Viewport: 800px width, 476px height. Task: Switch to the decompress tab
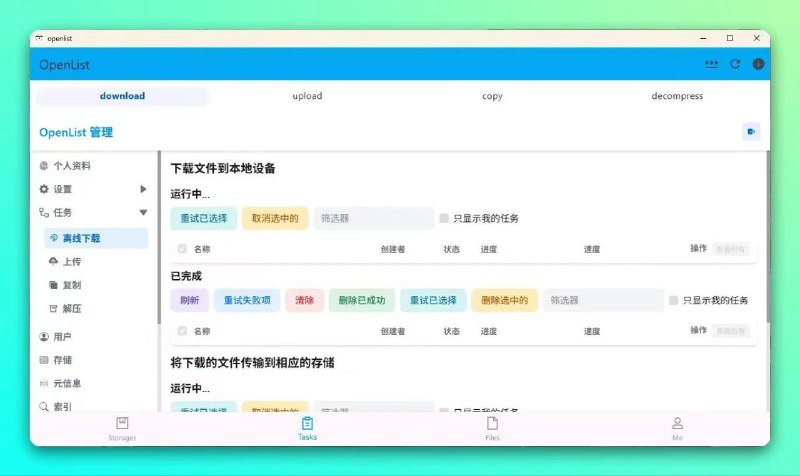coord(677,96)
